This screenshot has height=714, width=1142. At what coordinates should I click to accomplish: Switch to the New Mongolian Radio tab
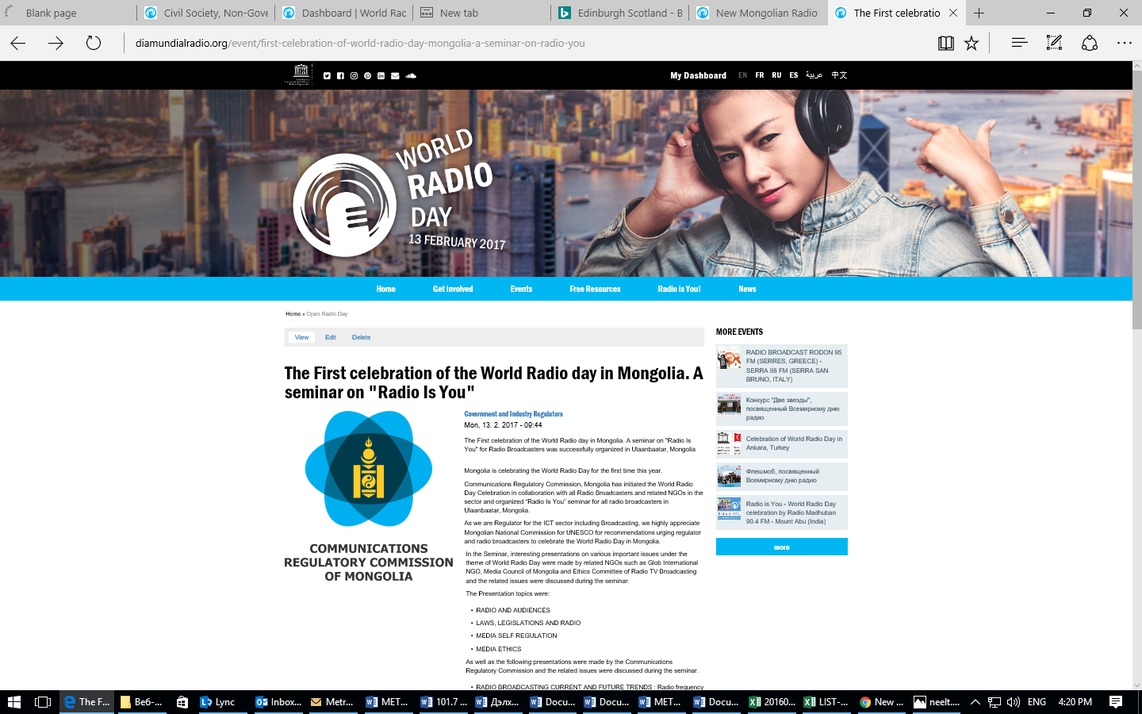[x=758, y=13]
